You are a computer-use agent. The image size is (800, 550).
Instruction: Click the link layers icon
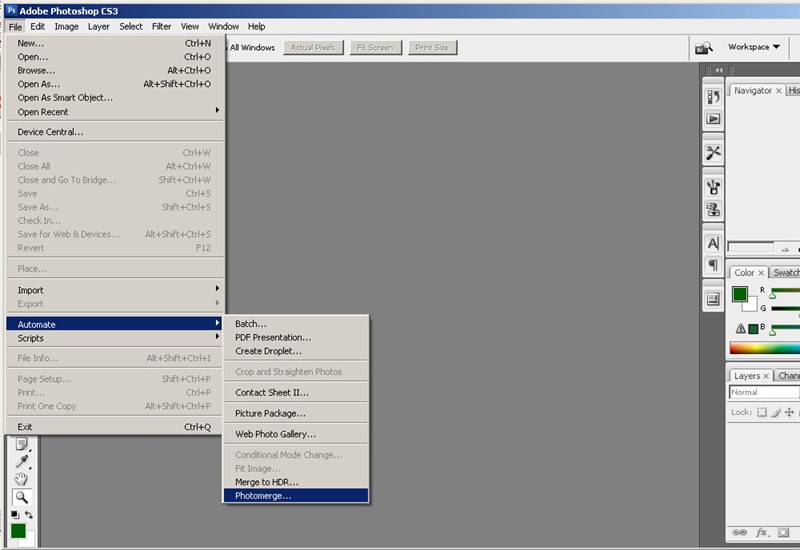tap(739, 532)
